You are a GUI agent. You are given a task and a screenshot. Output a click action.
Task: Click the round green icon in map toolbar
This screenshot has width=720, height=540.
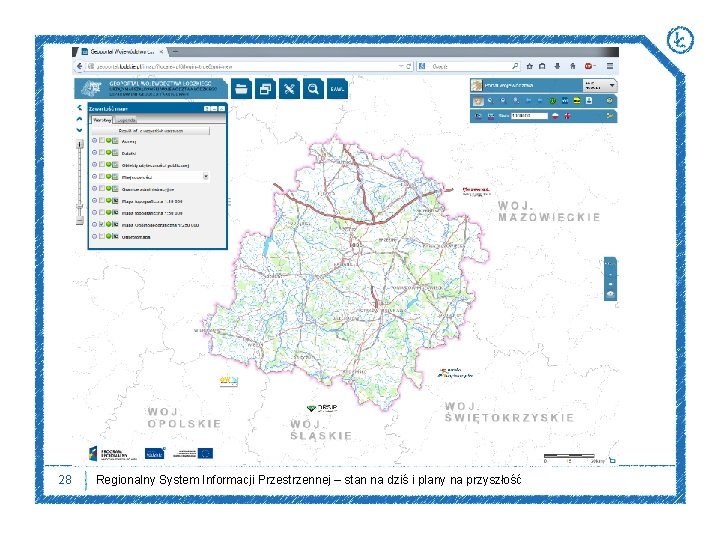553,101
